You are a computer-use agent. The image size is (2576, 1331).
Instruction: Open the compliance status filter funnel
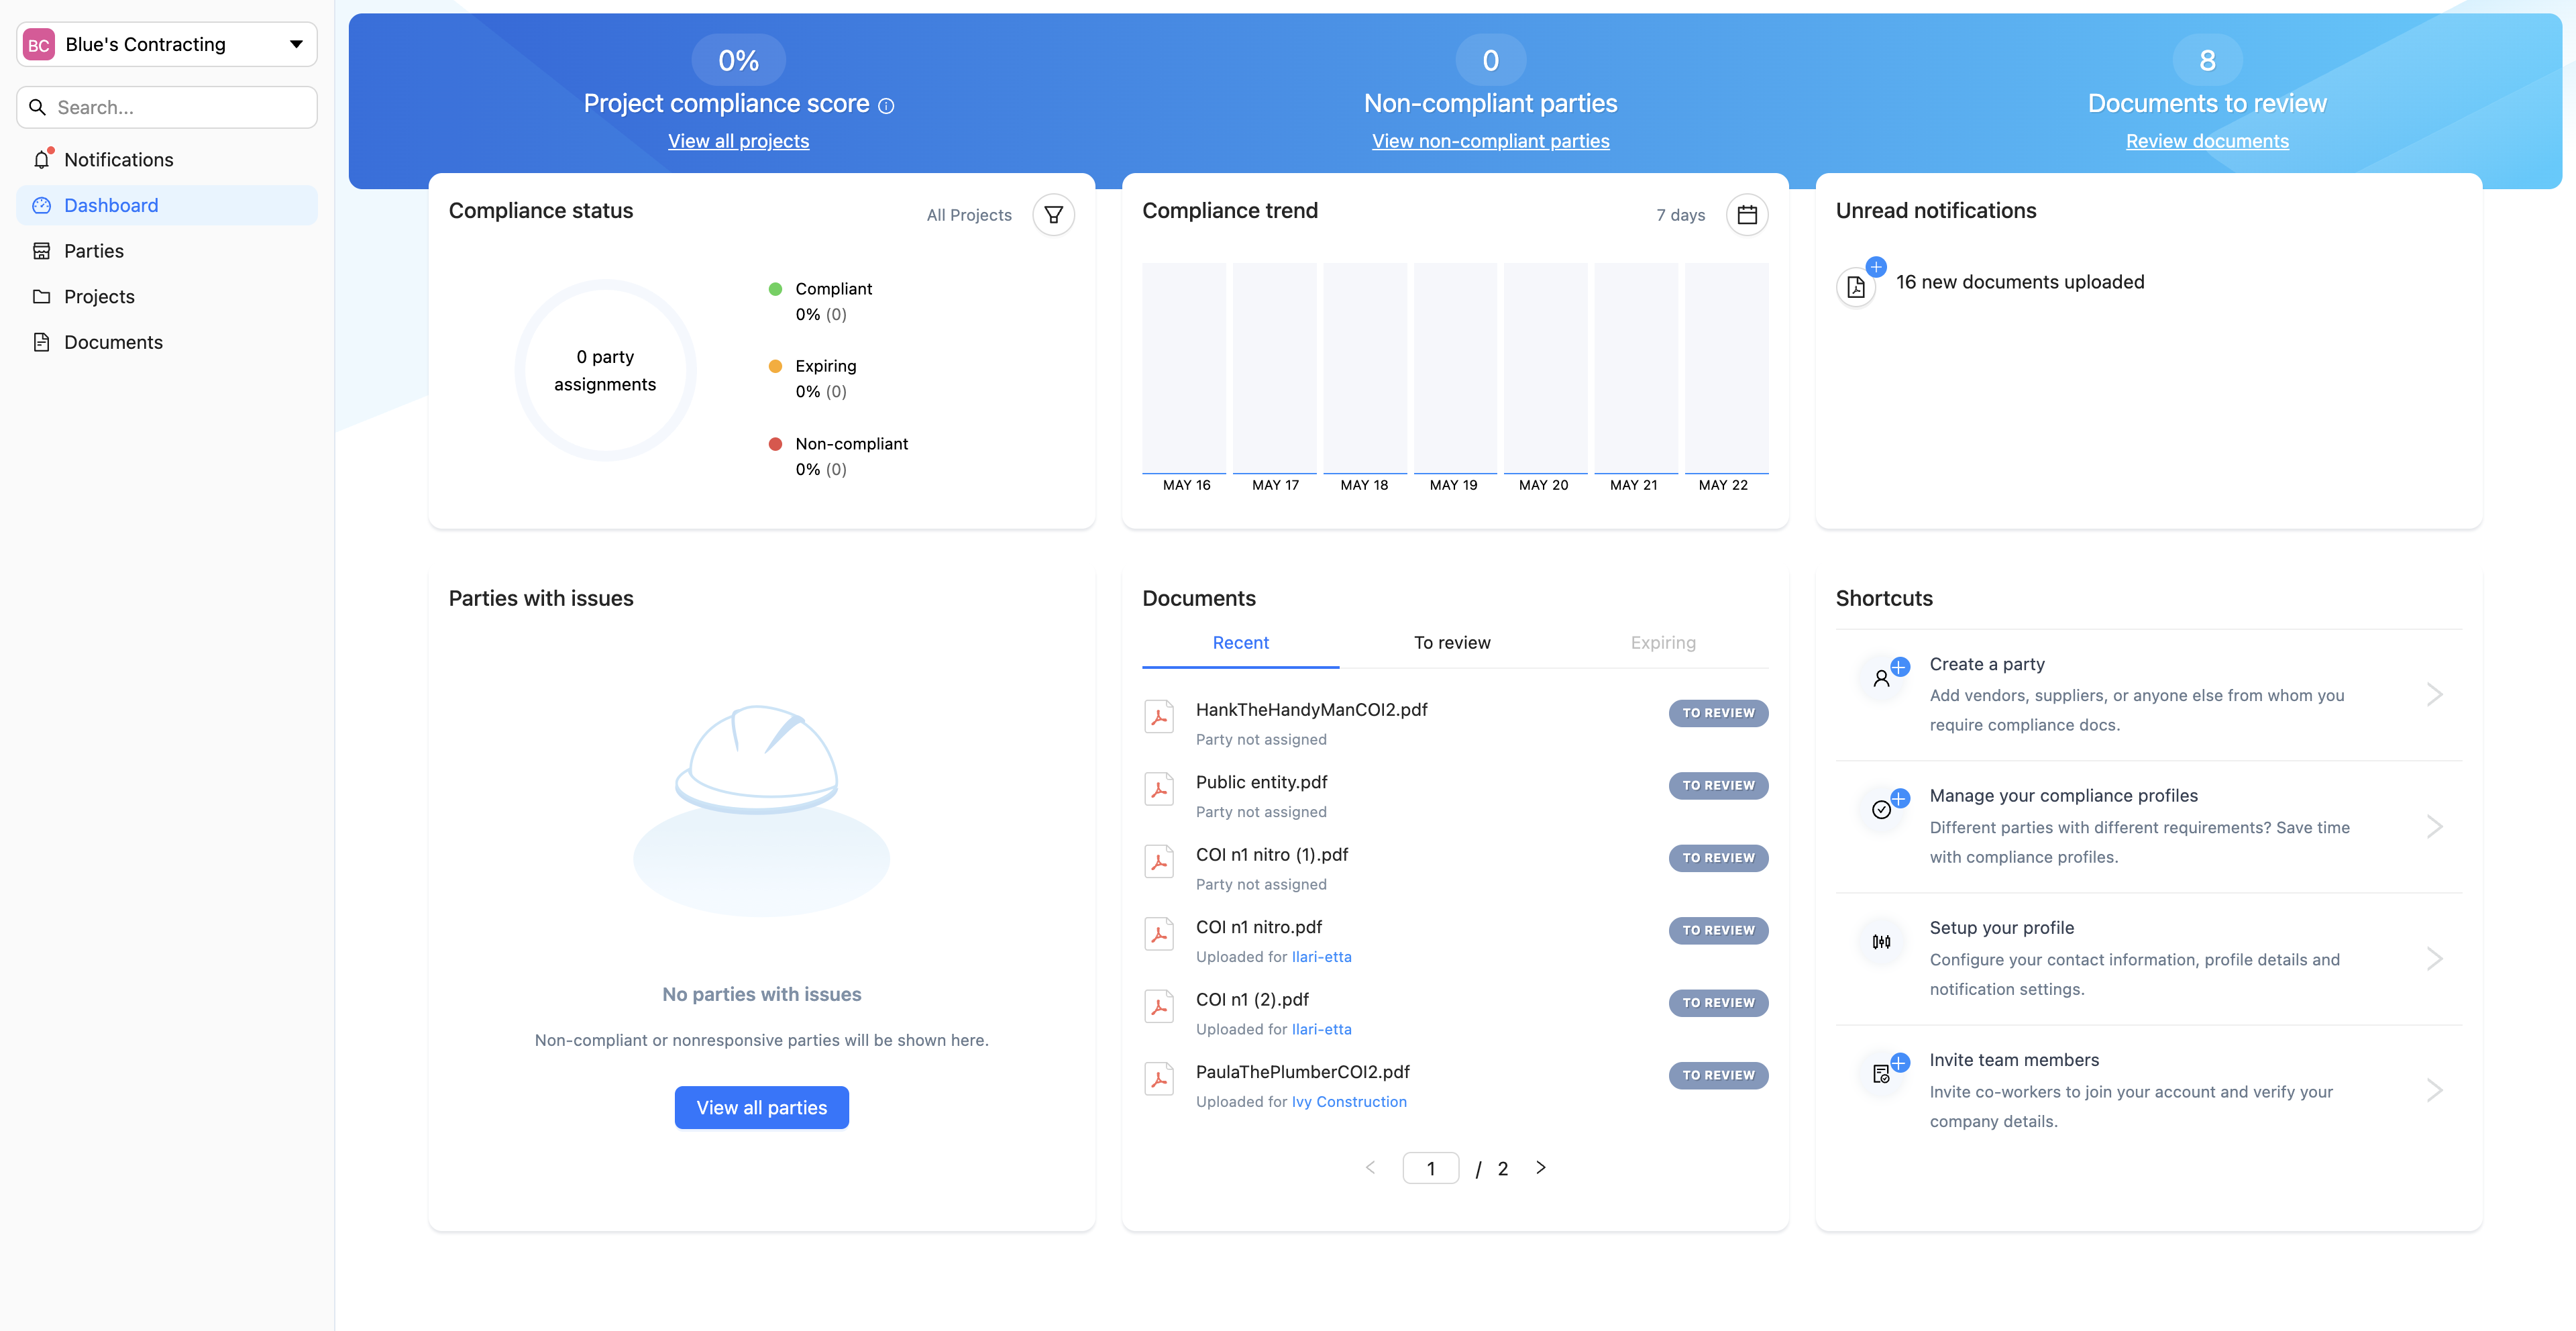coord(1053,215)
